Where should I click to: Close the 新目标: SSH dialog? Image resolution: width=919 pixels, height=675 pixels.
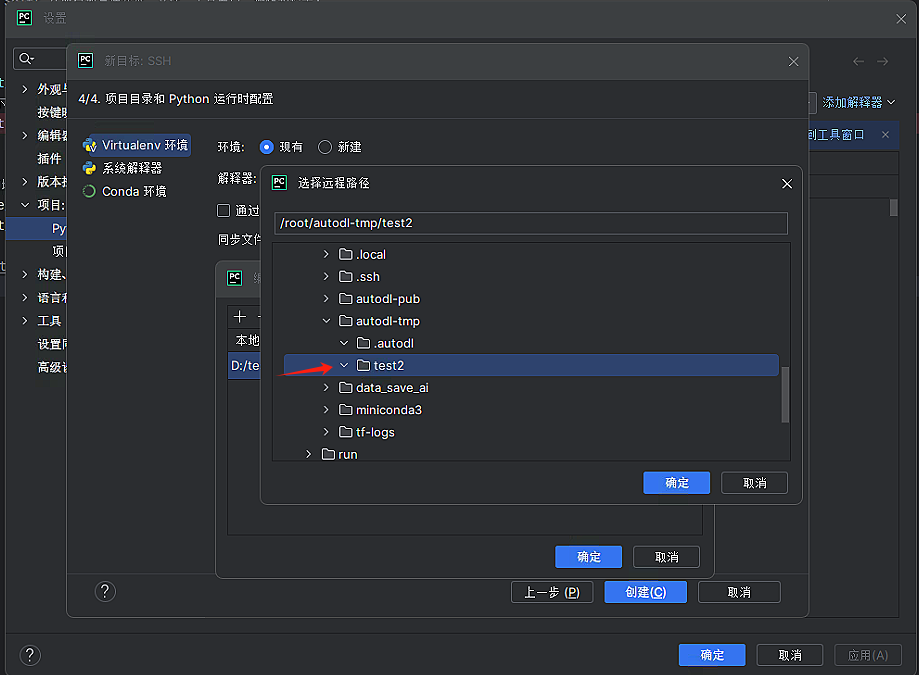coord(794,62)
